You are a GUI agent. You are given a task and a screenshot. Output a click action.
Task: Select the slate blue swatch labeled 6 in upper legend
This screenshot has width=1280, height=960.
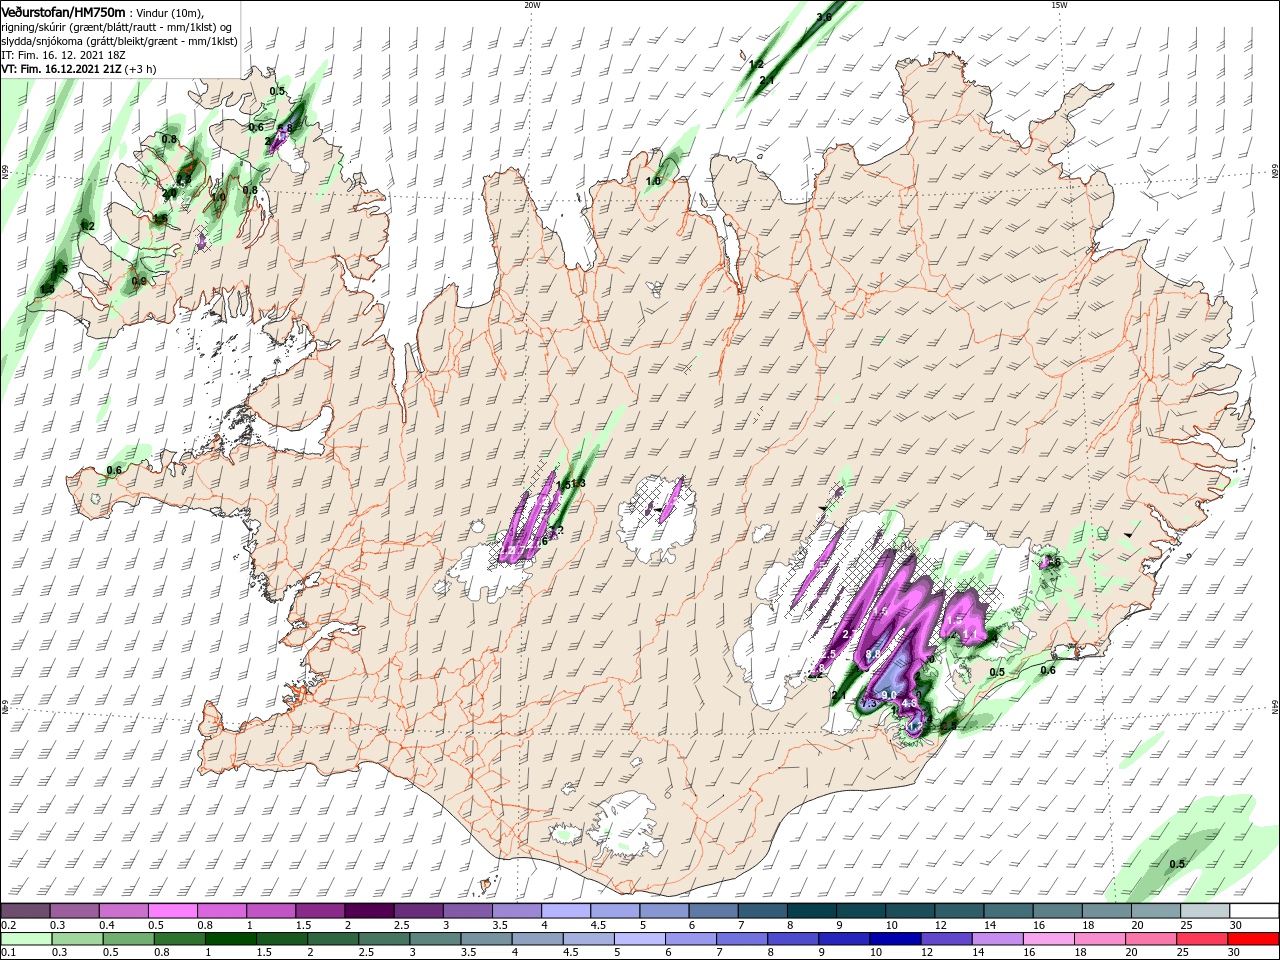pos(713,910)
